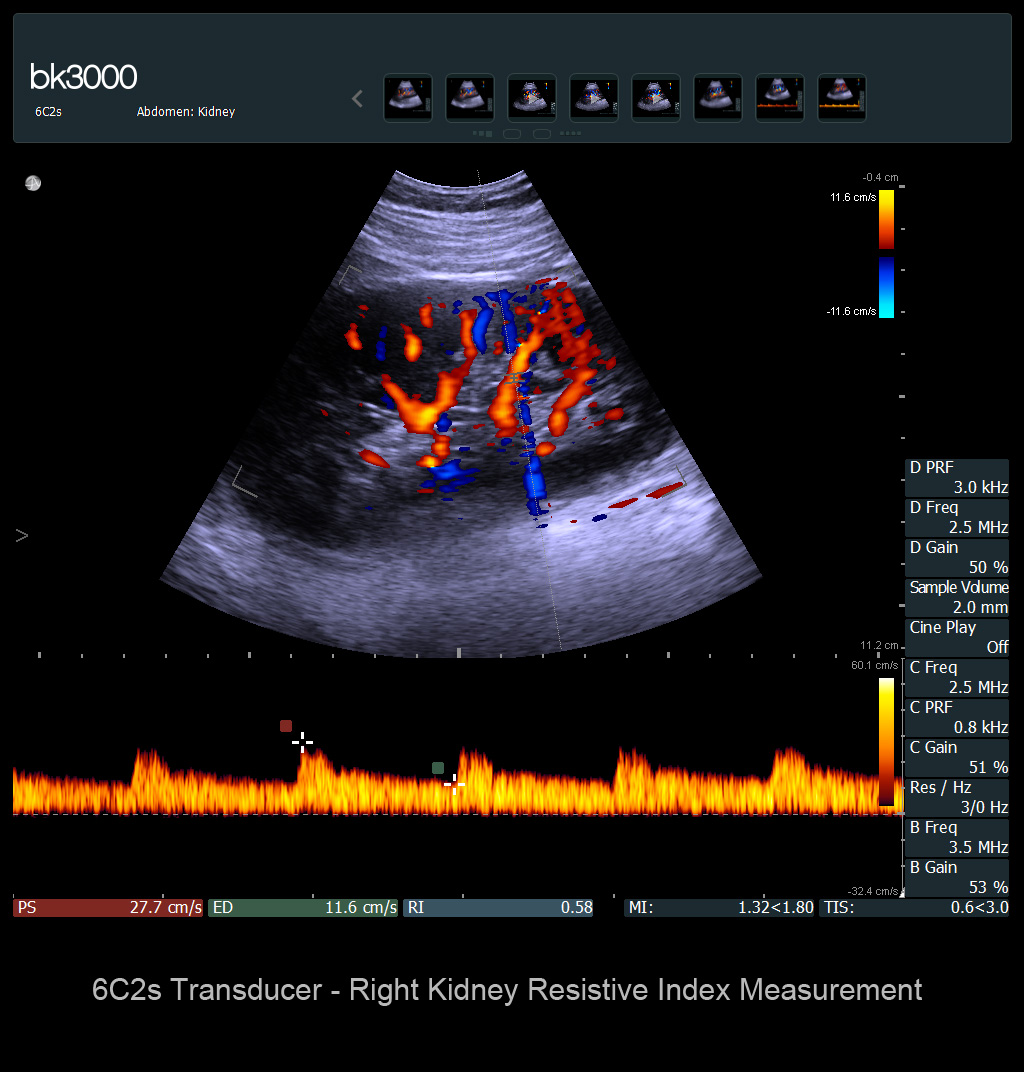This screenshot has height=1072, width=1024.
Task: Click the RI 0.58 measurement field
Action: 498,908
